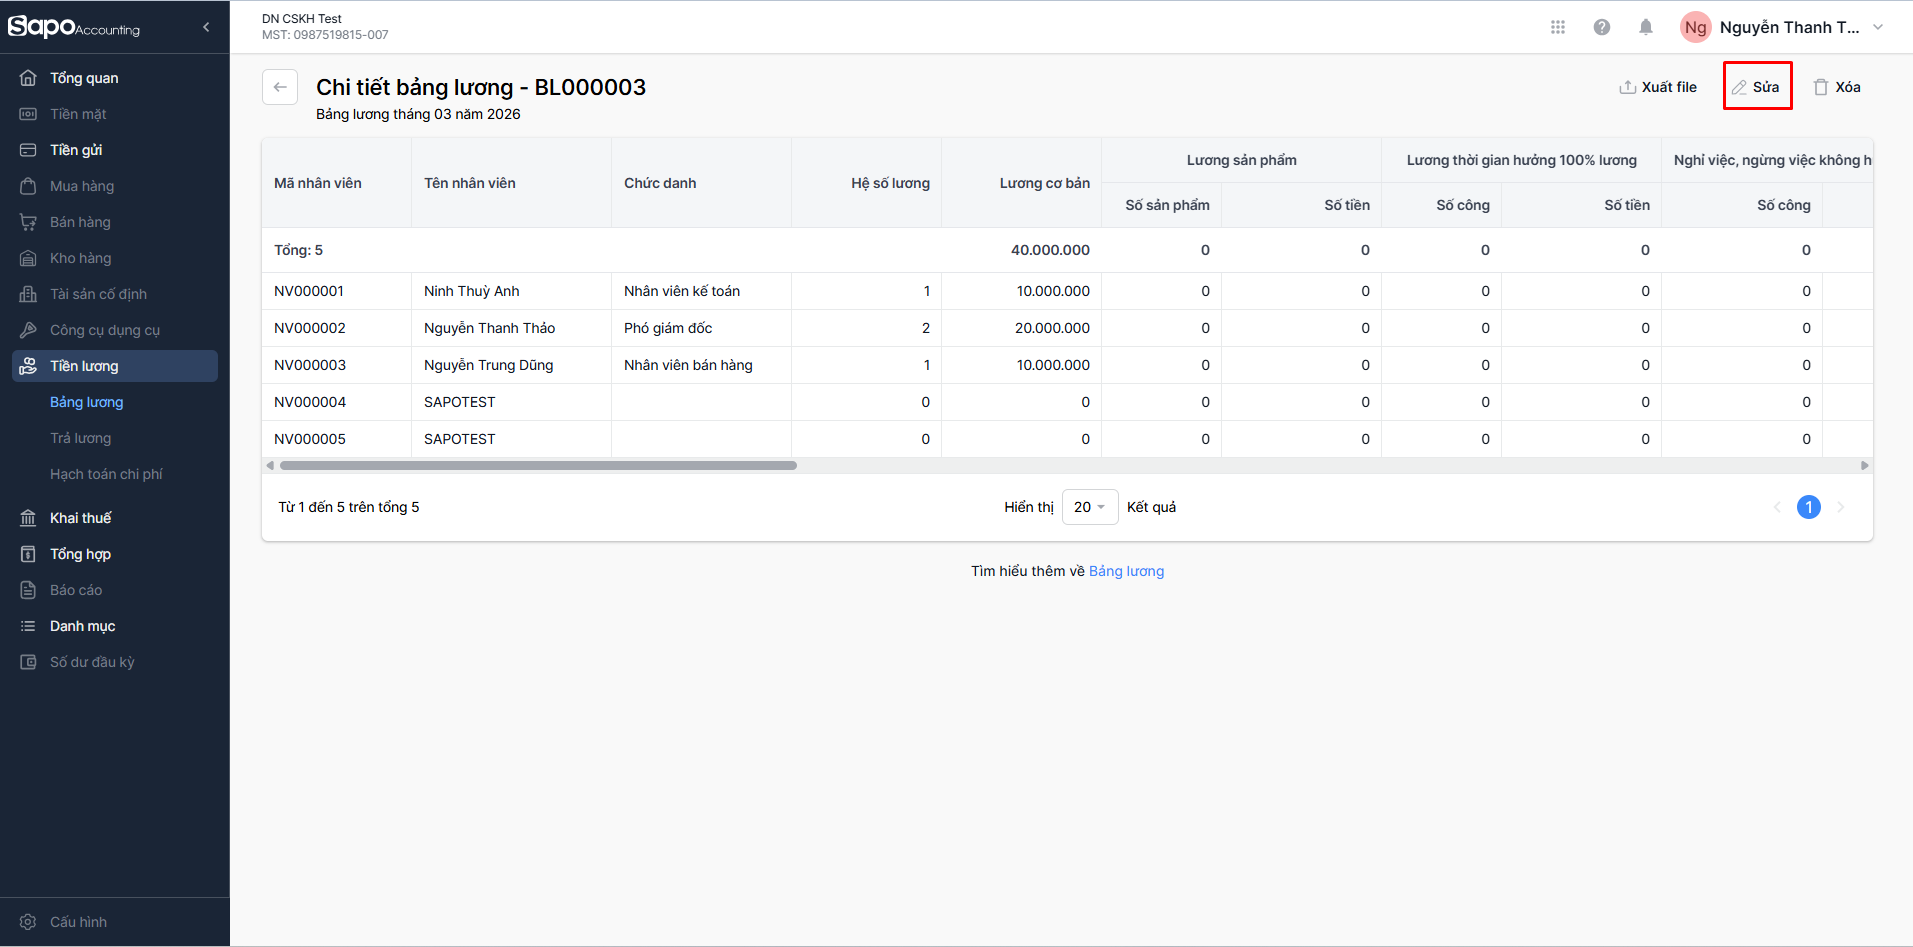The width and height of the screenshot is (1913, 947).
Task: Click the Xuất file export button
Action: click(1658, 87)
